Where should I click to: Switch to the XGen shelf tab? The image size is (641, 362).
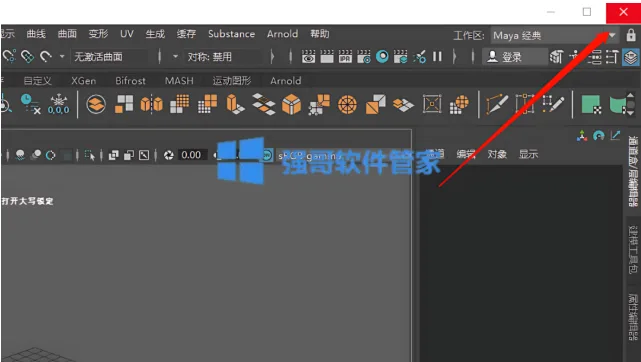pos(84,81)
